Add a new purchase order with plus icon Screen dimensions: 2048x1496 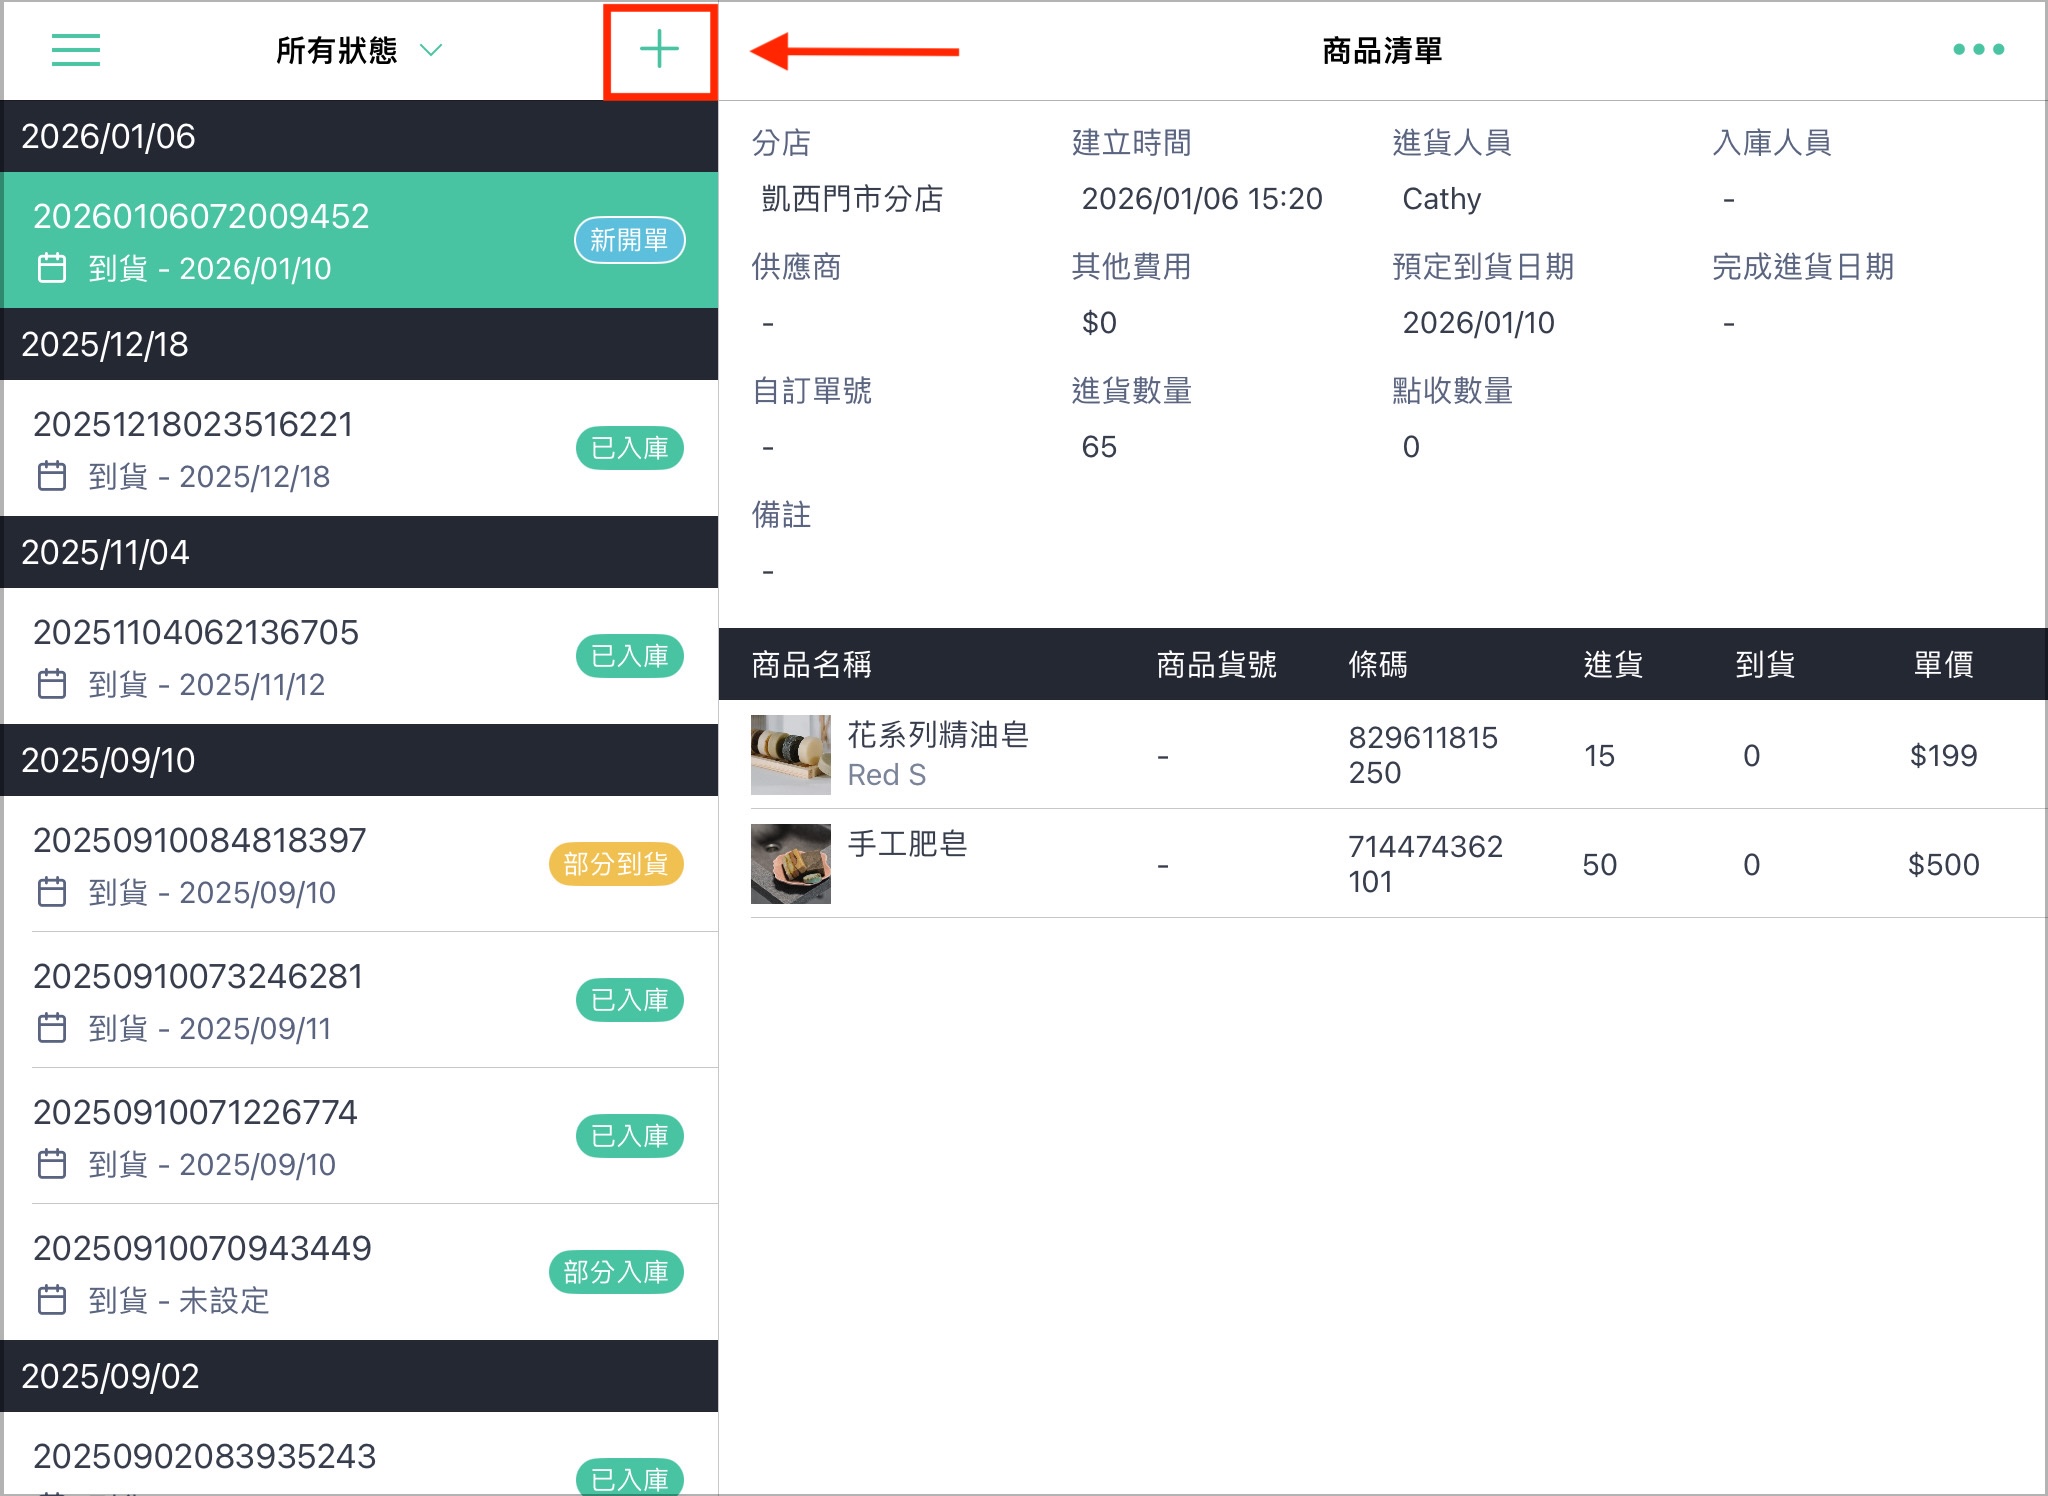tap(659, 49)
